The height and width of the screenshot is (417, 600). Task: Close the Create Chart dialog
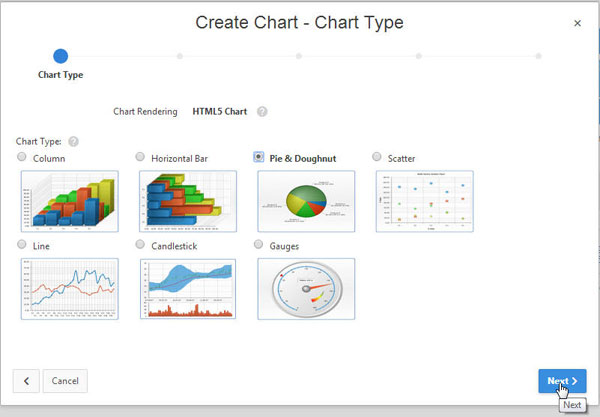point(577,23)
